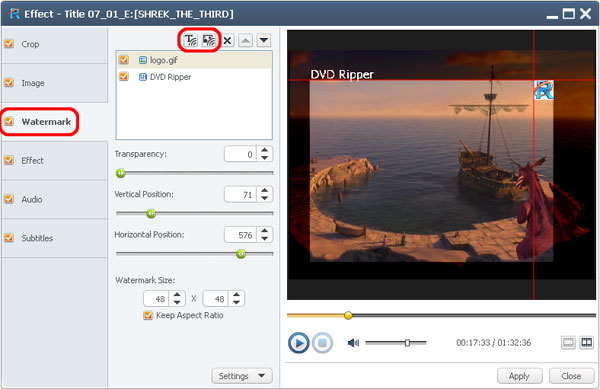Image resolution: width=600 pixels, height=389 pixels.
Task: Uncheck the logo.gif watermark checkbox
Action: pos(124,60)
